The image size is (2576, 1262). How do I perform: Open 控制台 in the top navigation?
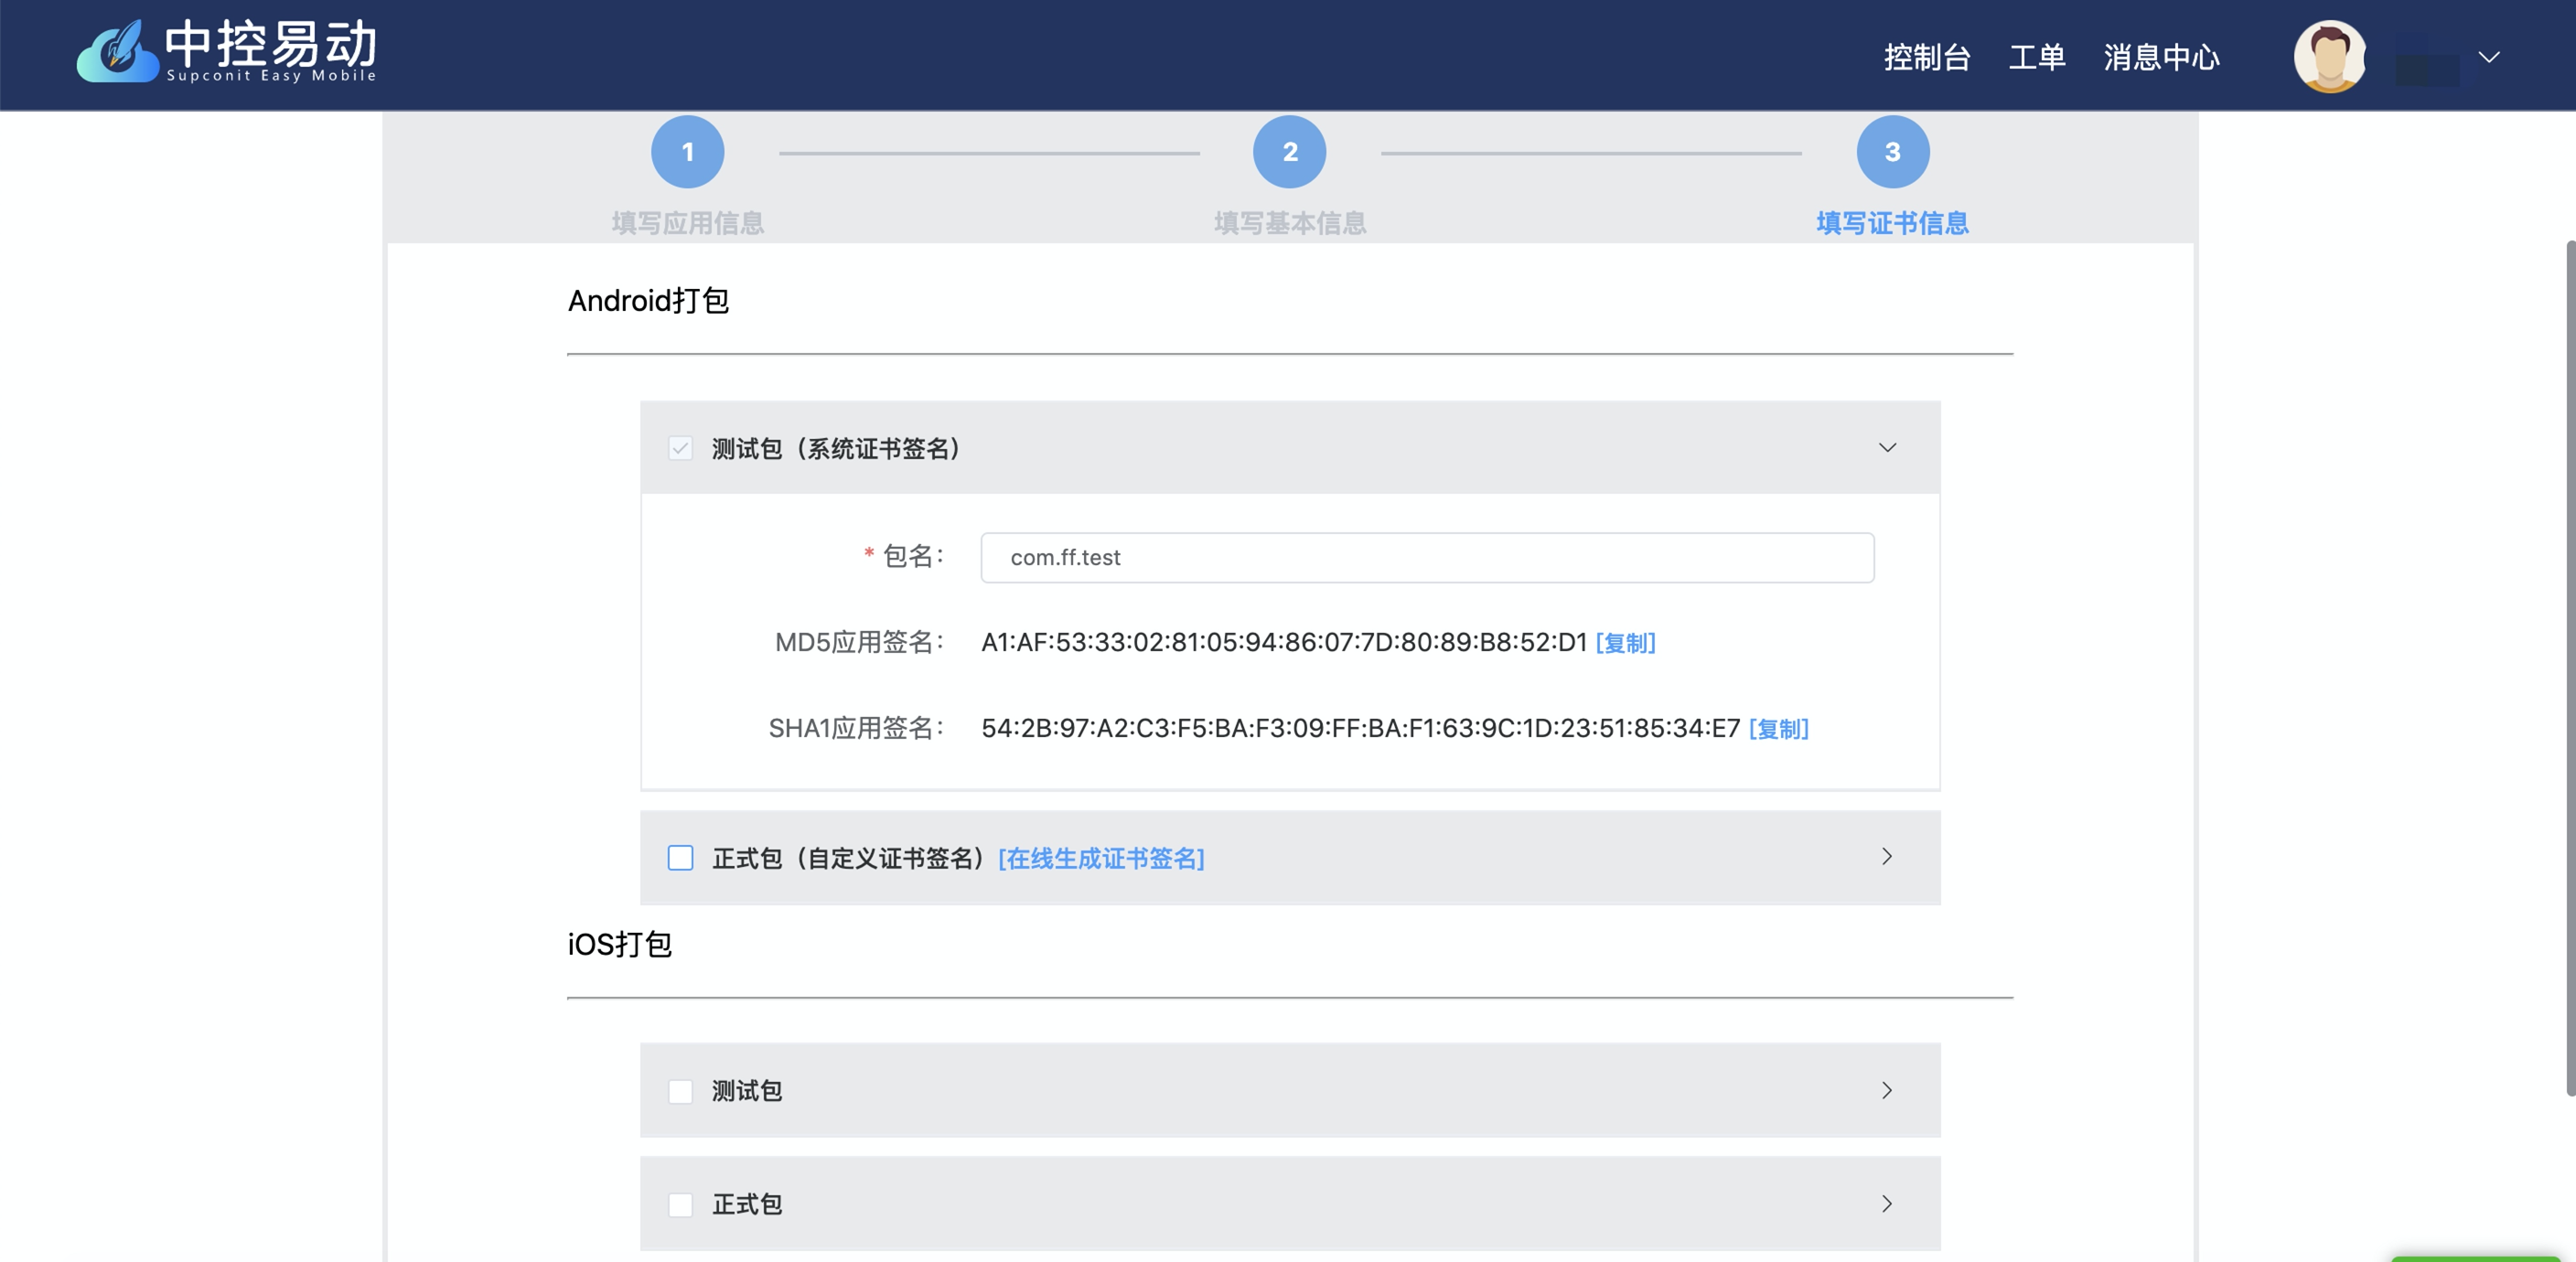tap(1927, 57)
